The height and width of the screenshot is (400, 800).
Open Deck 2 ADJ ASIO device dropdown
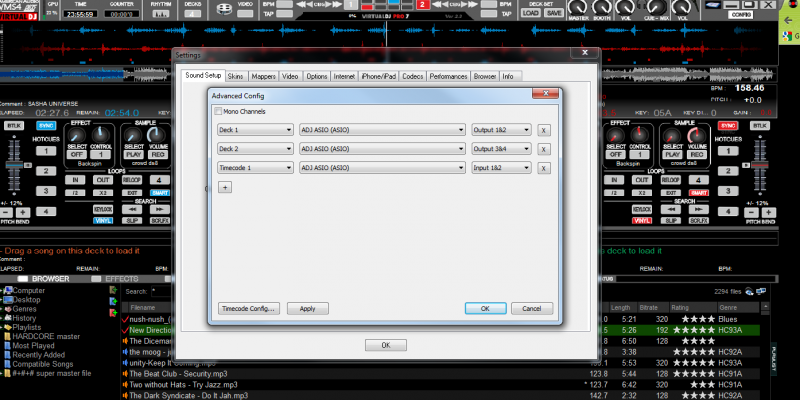[382, 149]
